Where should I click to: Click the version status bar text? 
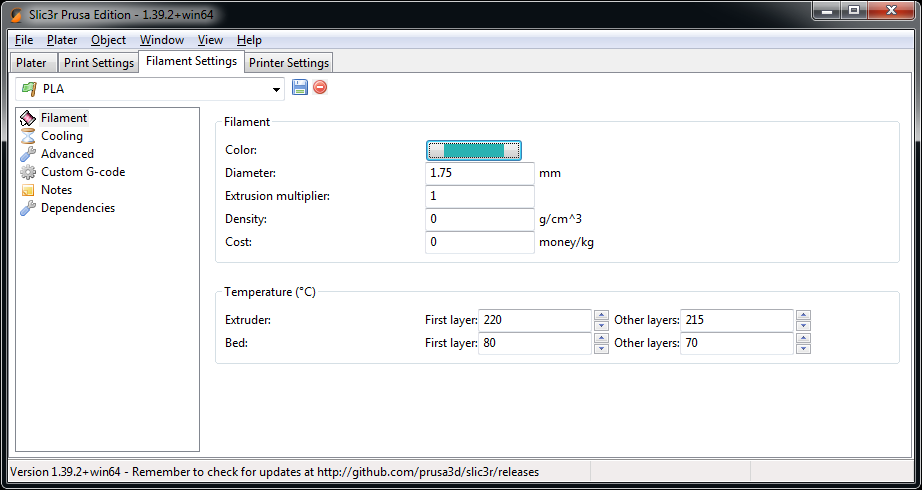[275, 472]
